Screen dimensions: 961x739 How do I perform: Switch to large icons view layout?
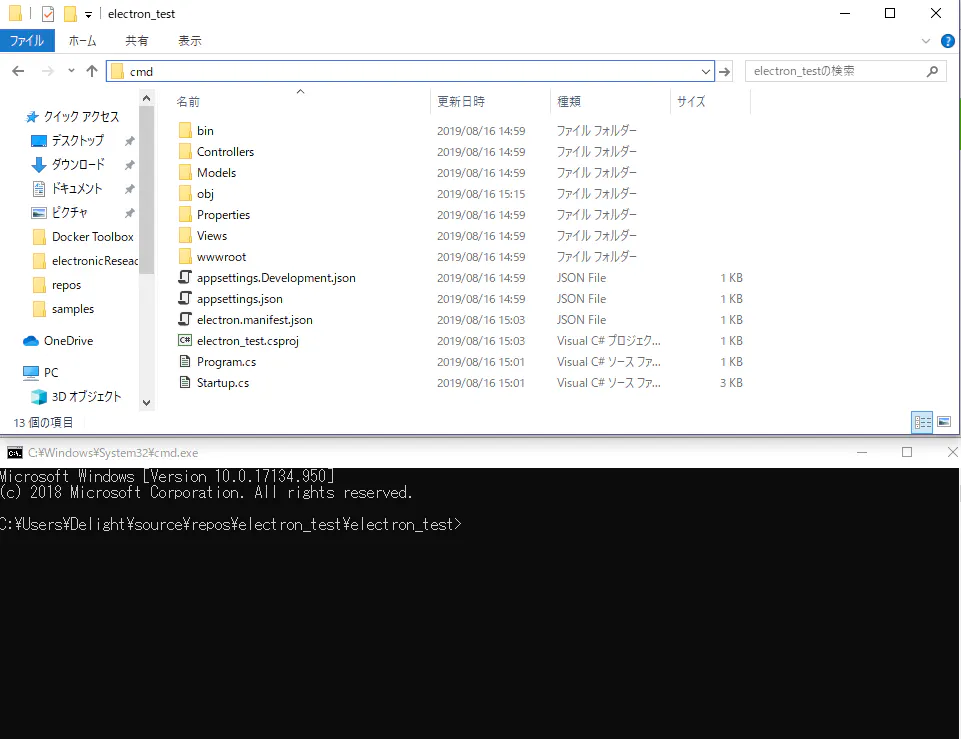coord(944,422)
